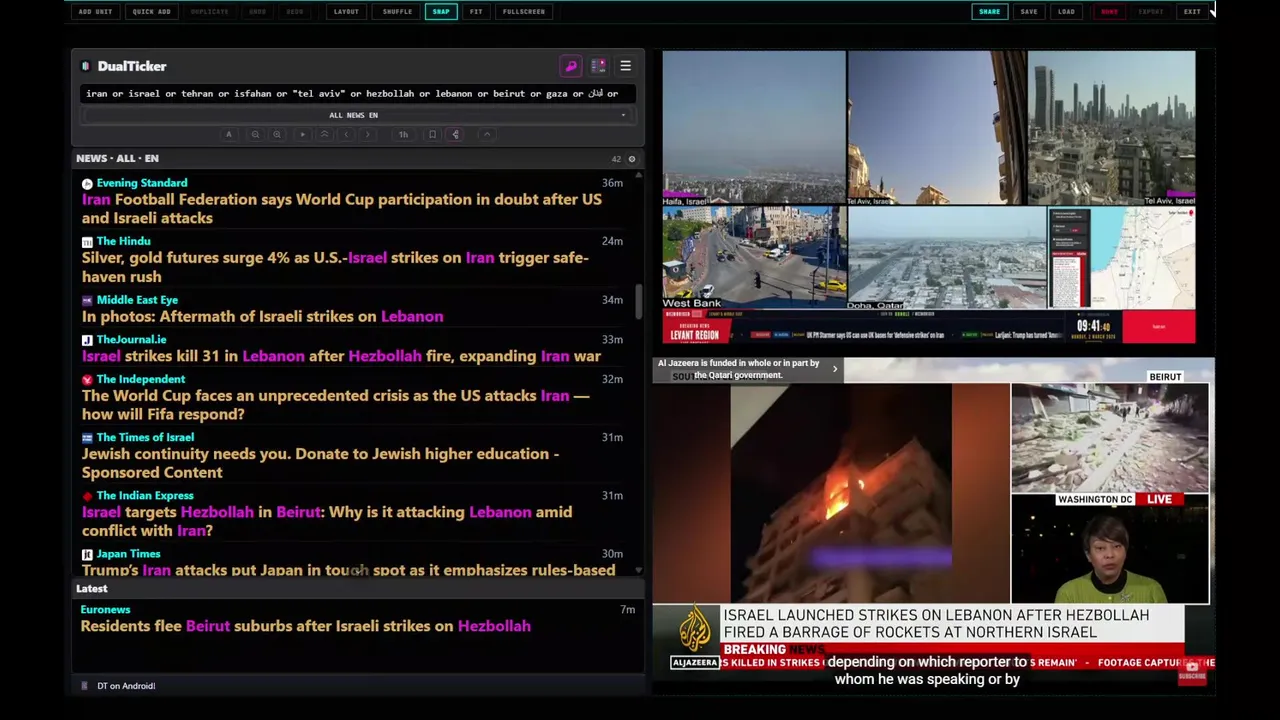Click The Independent source icon
Screen dimensions: 1280x720
pos(87,379)
